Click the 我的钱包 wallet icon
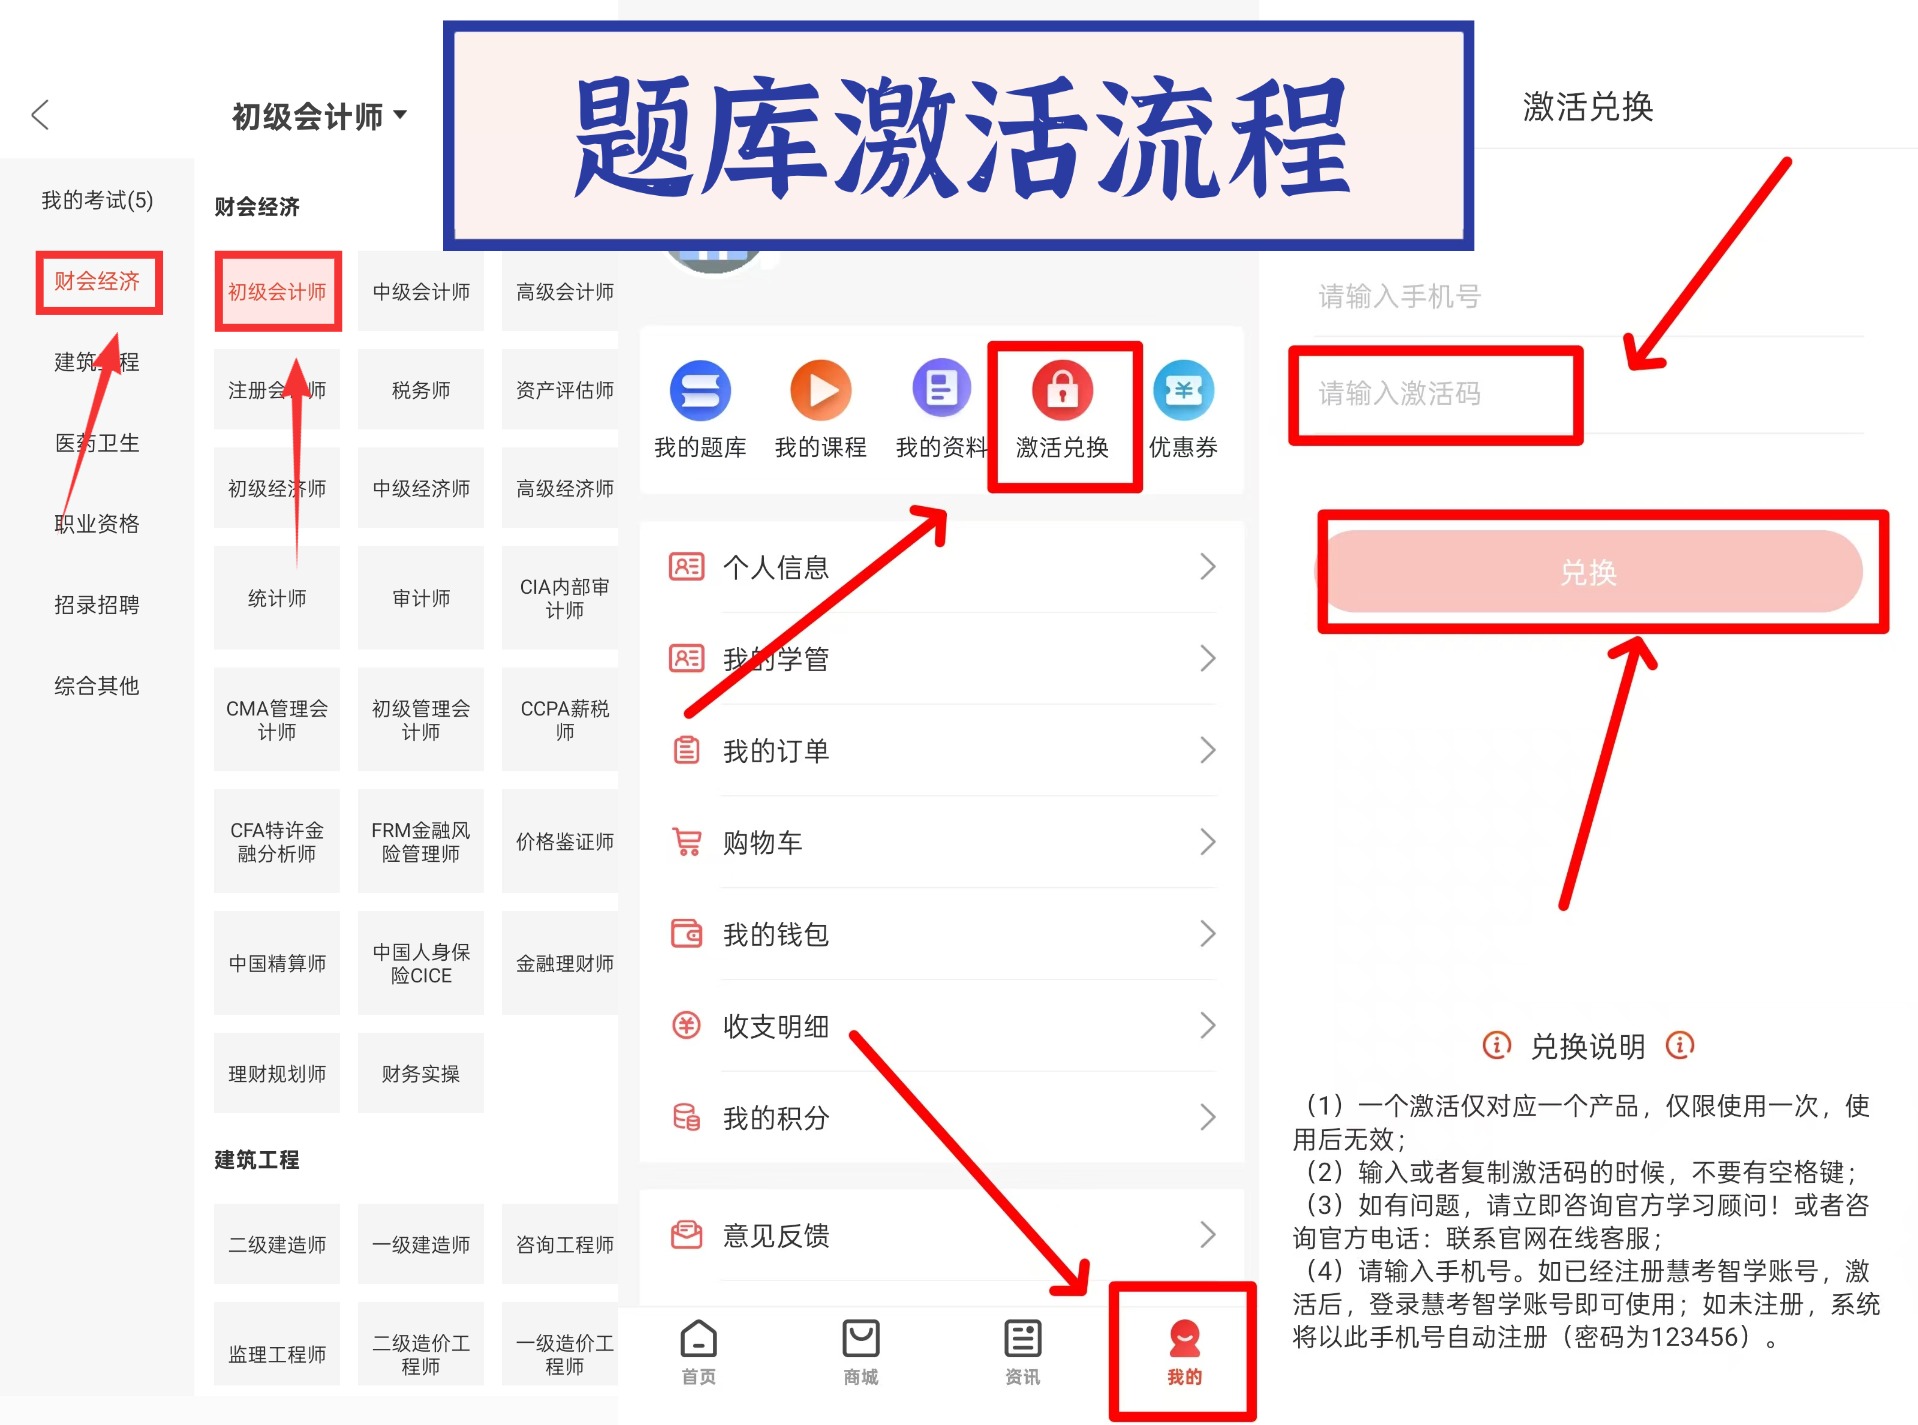The height and width of the screenshot is (1425, 1918). click(x=686, y=934)
